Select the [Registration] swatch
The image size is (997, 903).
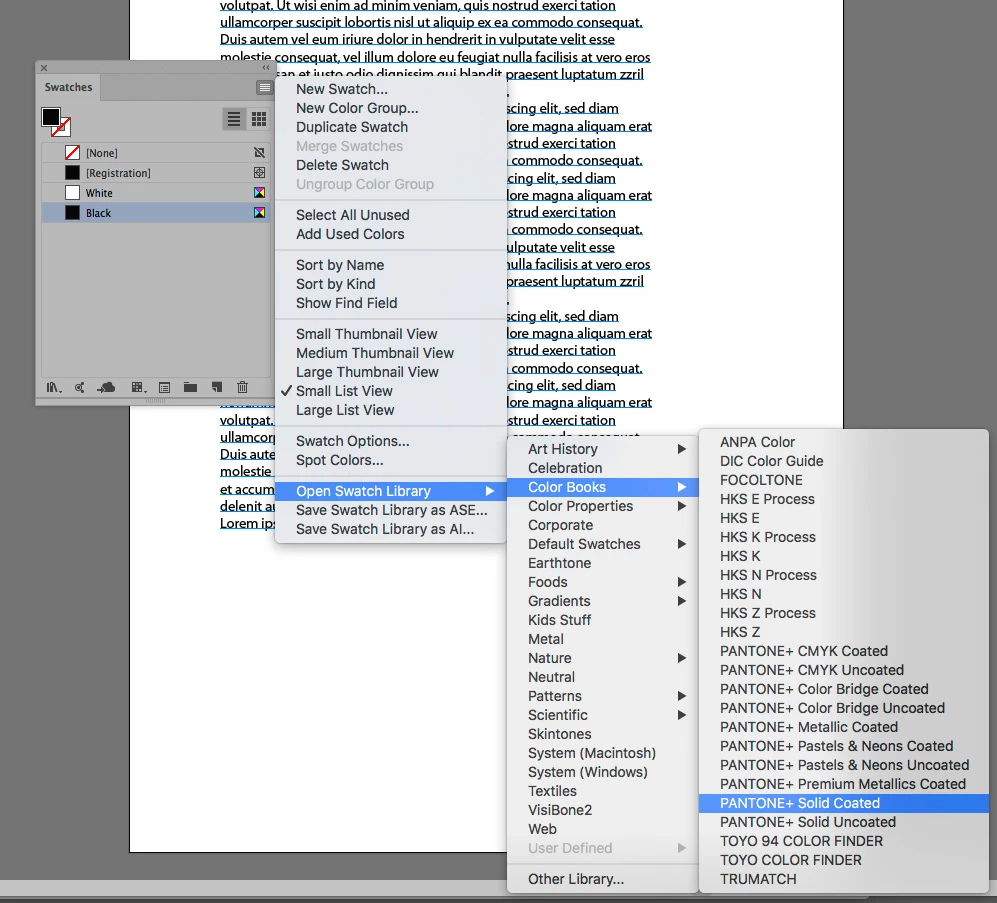156,172
